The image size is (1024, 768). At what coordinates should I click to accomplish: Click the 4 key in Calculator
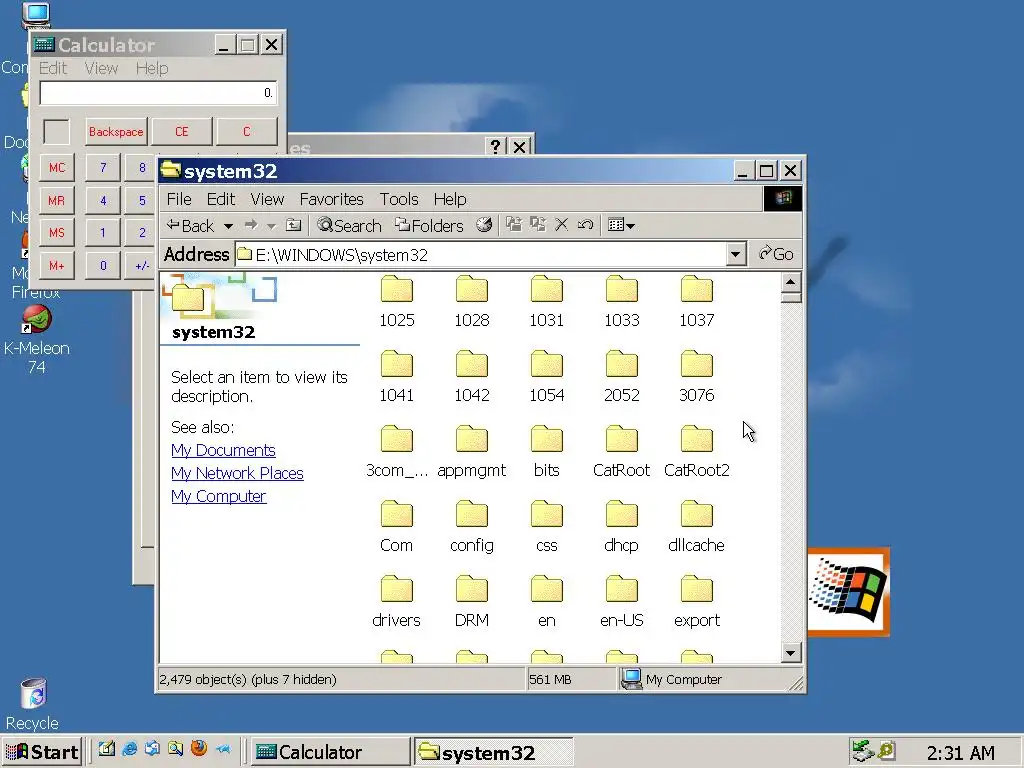[103, 200]
